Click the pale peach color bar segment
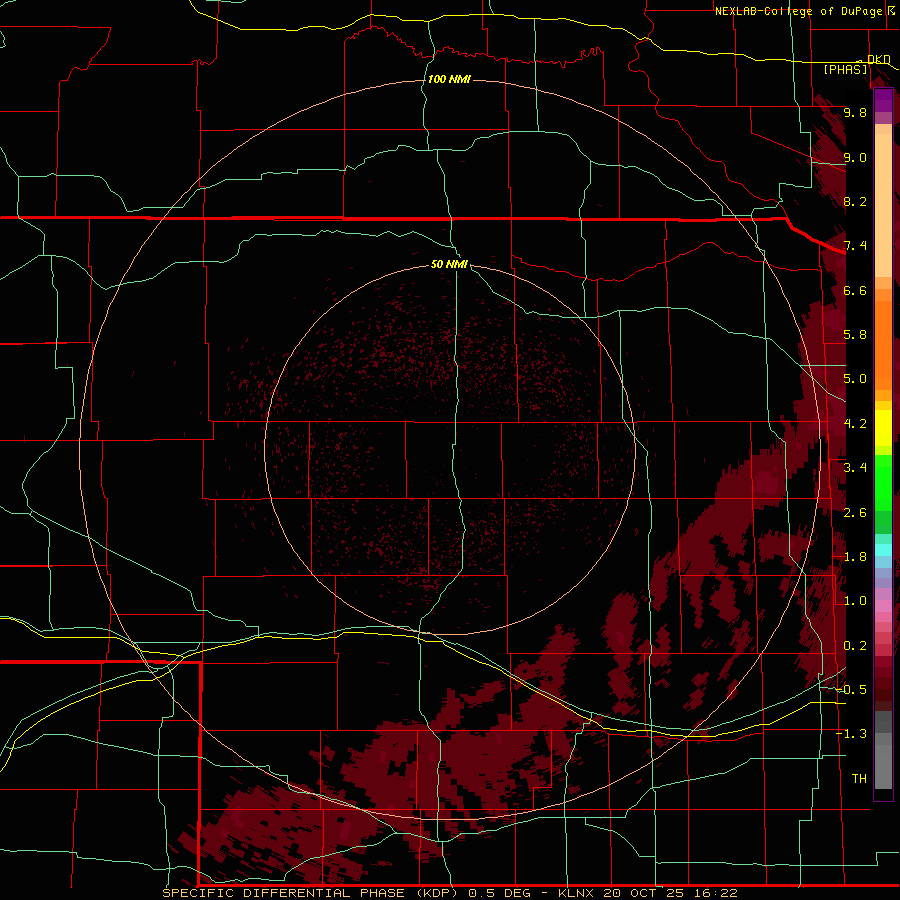The image size is (900, 900). (883, 205)
